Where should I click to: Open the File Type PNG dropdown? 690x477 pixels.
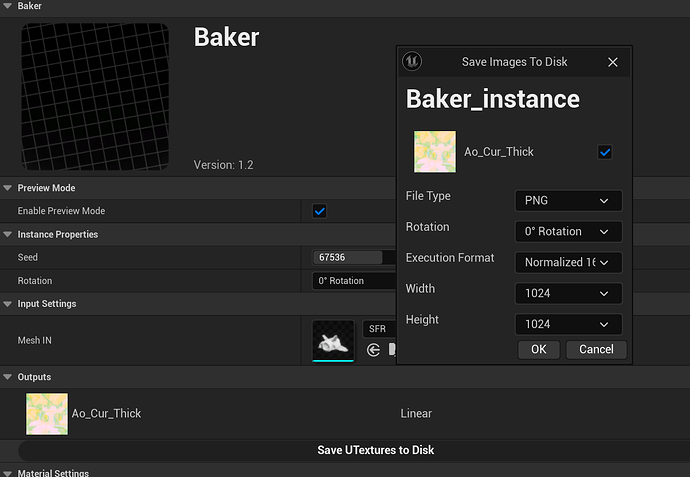click(x=568, y=200)
